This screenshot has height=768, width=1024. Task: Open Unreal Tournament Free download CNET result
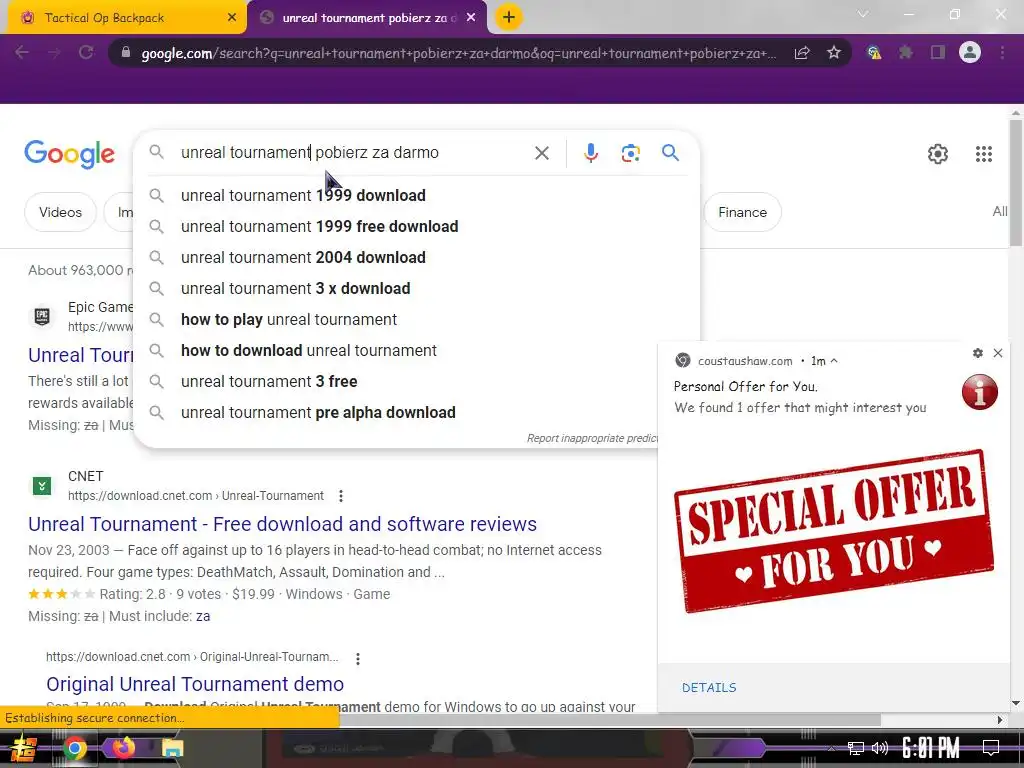(282, 524)
